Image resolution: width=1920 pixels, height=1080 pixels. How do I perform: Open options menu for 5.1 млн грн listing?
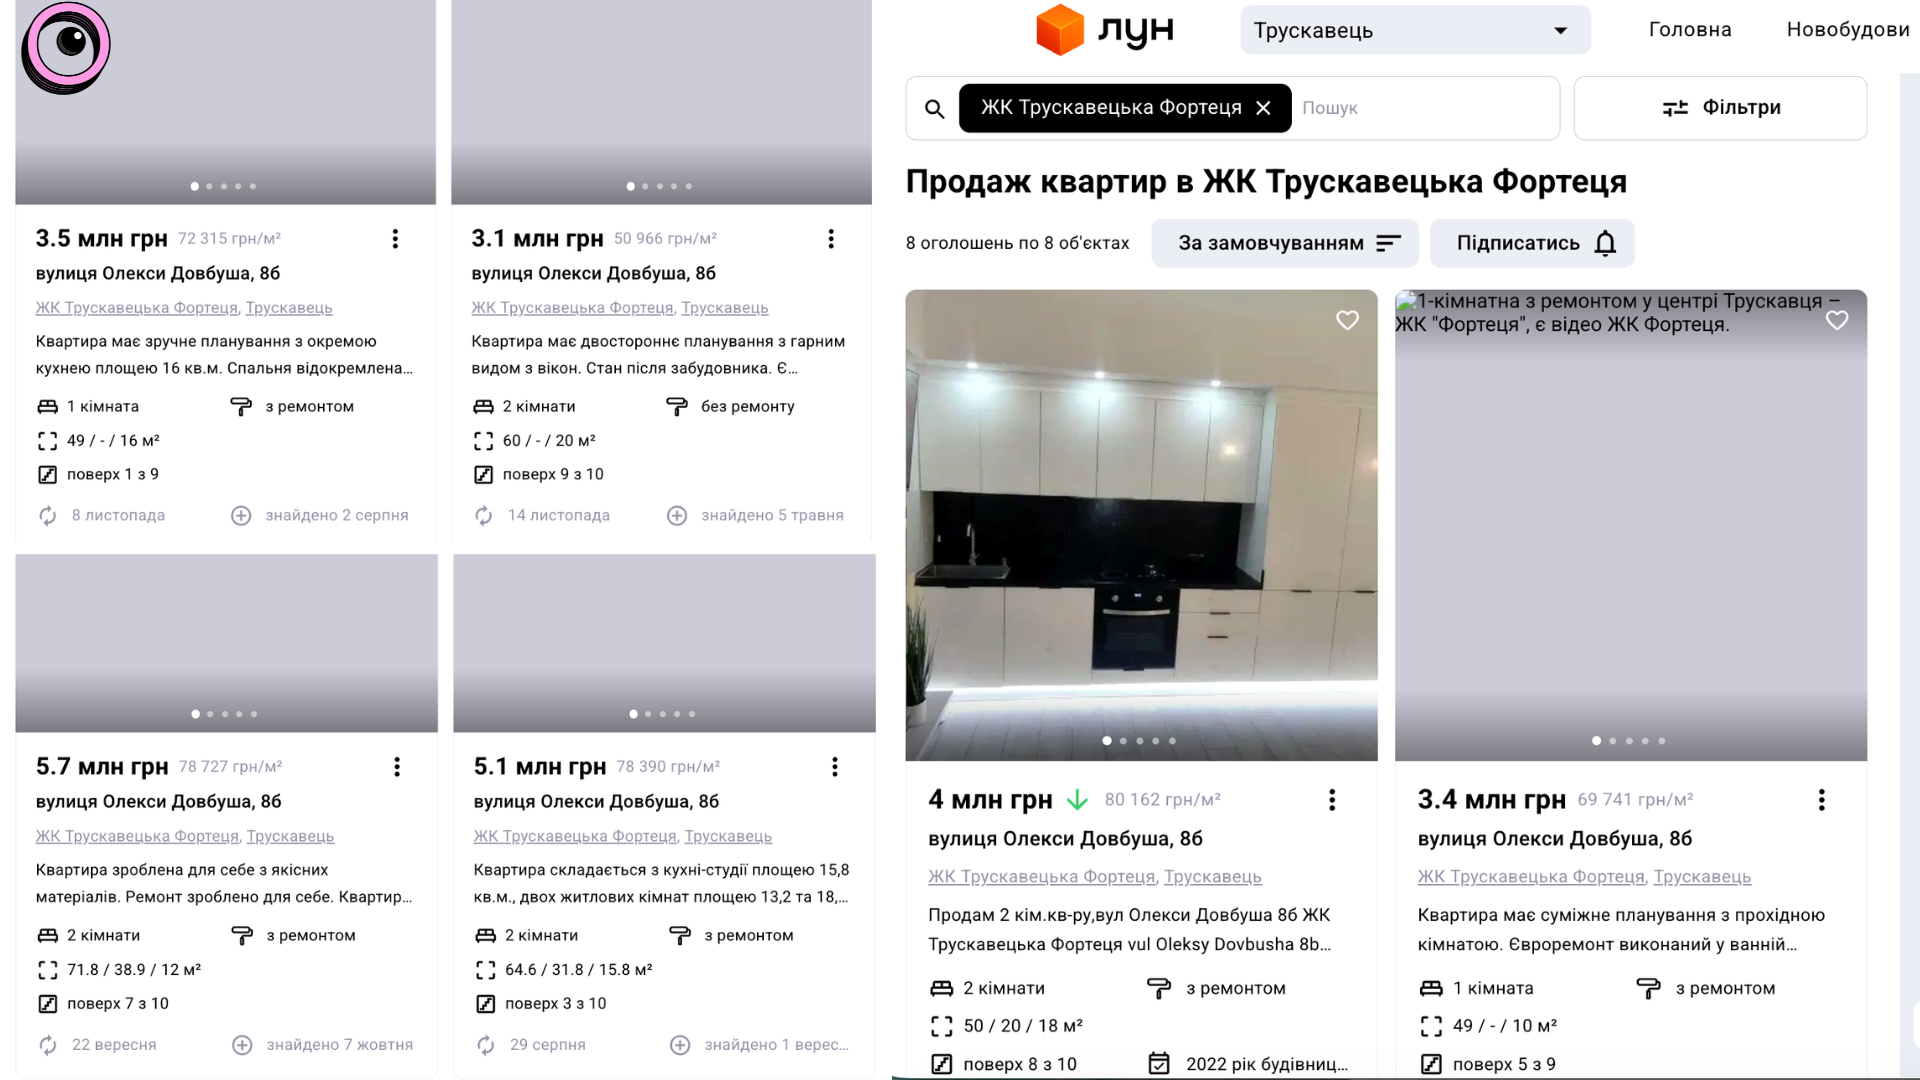pos(835,767)
